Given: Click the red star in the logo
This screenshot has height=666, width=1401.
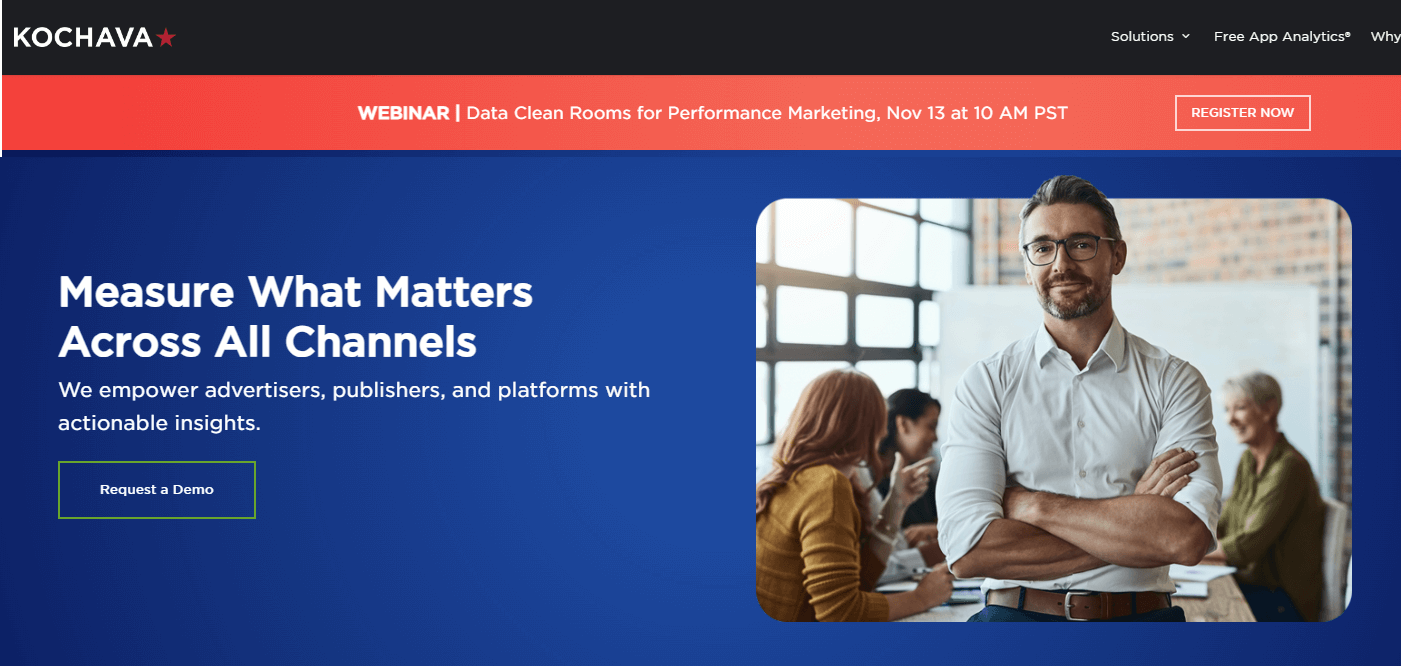Looking at the screenshot, I should click(x=166, y=37).
